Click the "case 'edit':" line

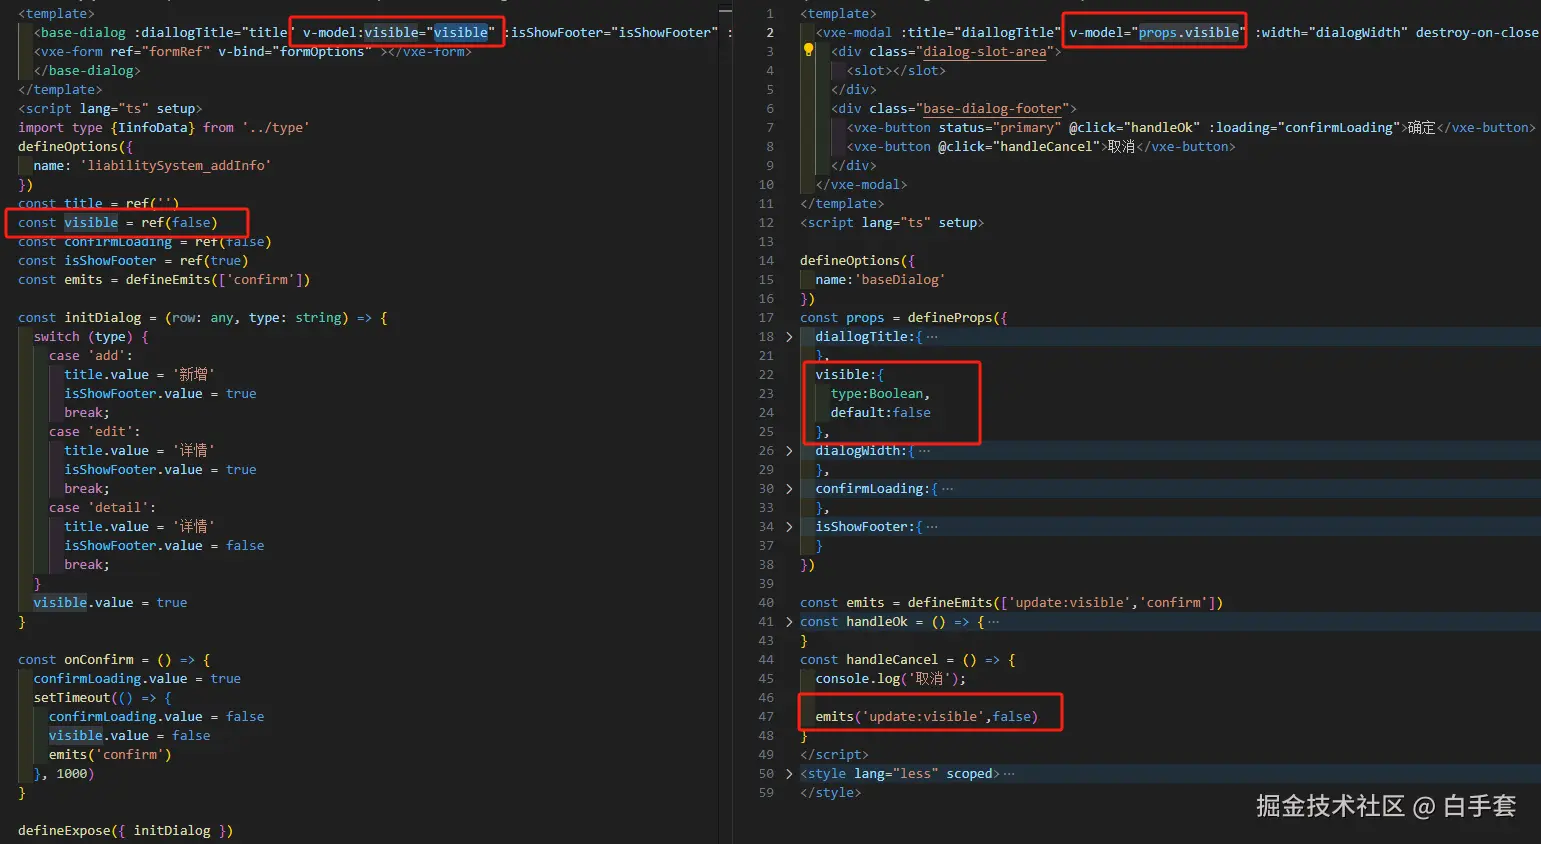pos(95,432)
